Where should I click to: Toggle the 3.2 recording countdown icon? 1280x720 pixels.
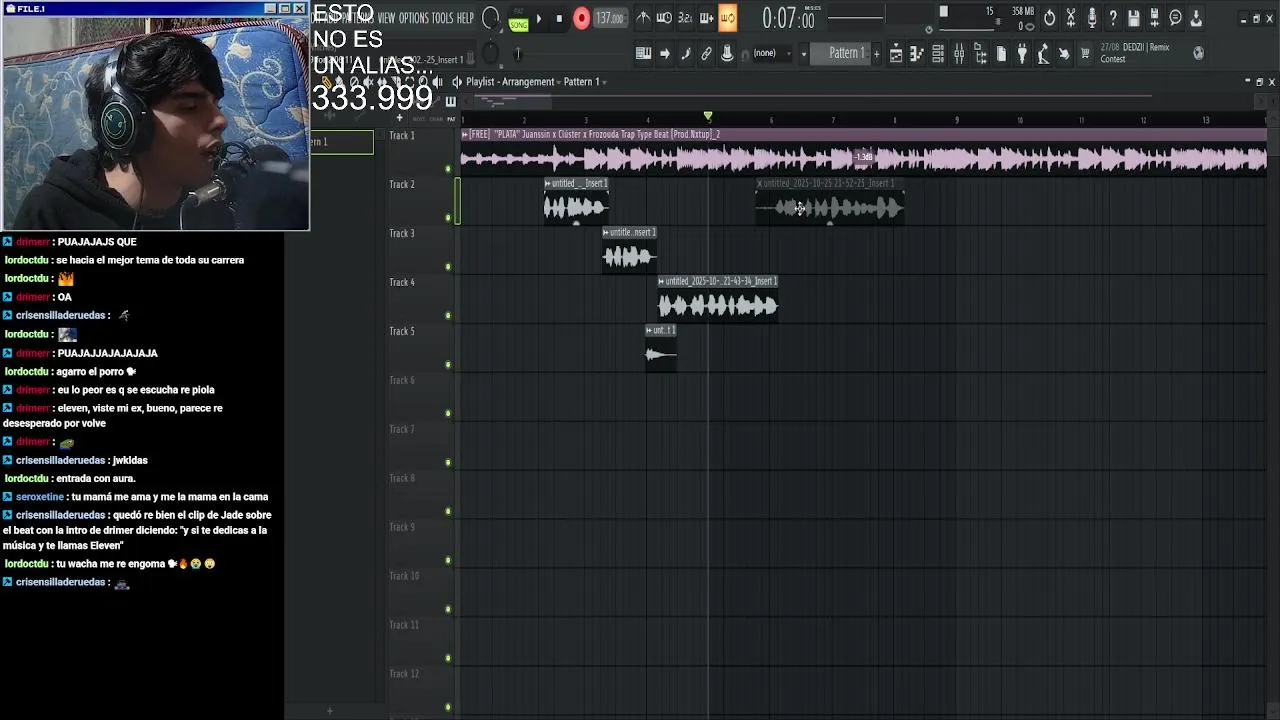(x=685, y=18)
